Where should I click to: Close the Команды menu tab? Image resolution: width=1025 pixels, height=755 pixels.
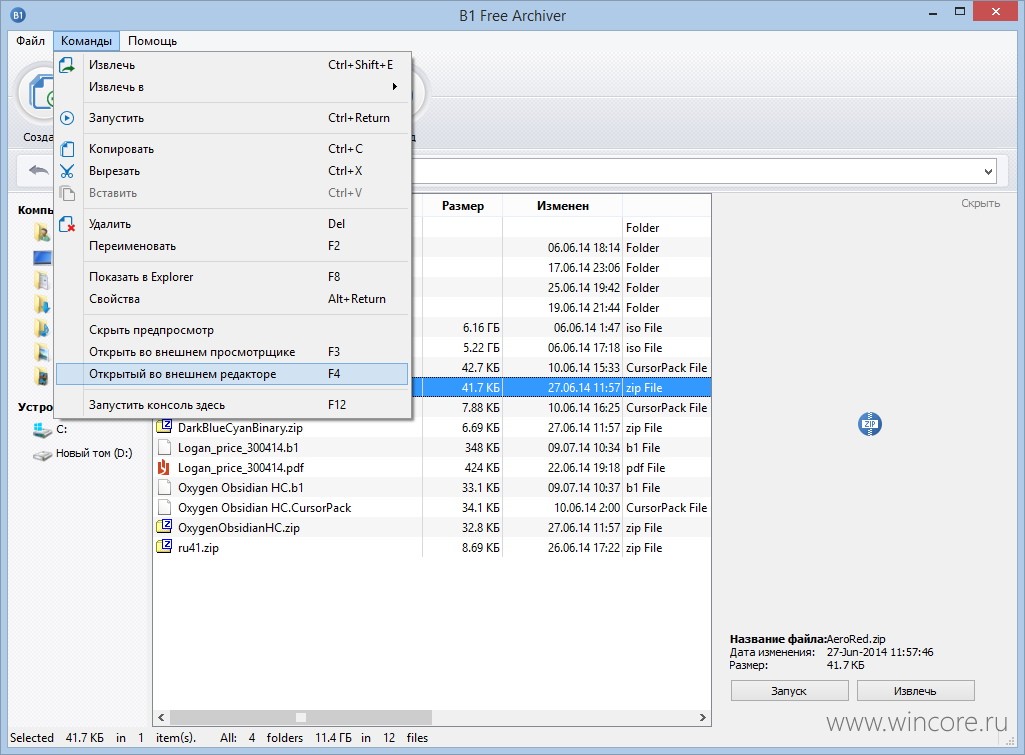(86, 41)
